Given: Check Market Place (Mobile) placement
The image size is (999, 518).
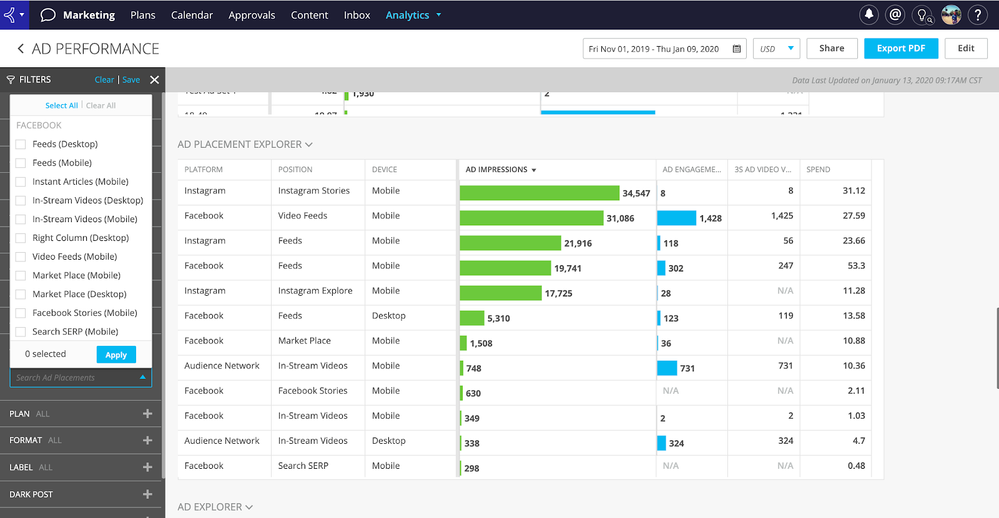Looking at the screenshot, I should coord(20,275).
